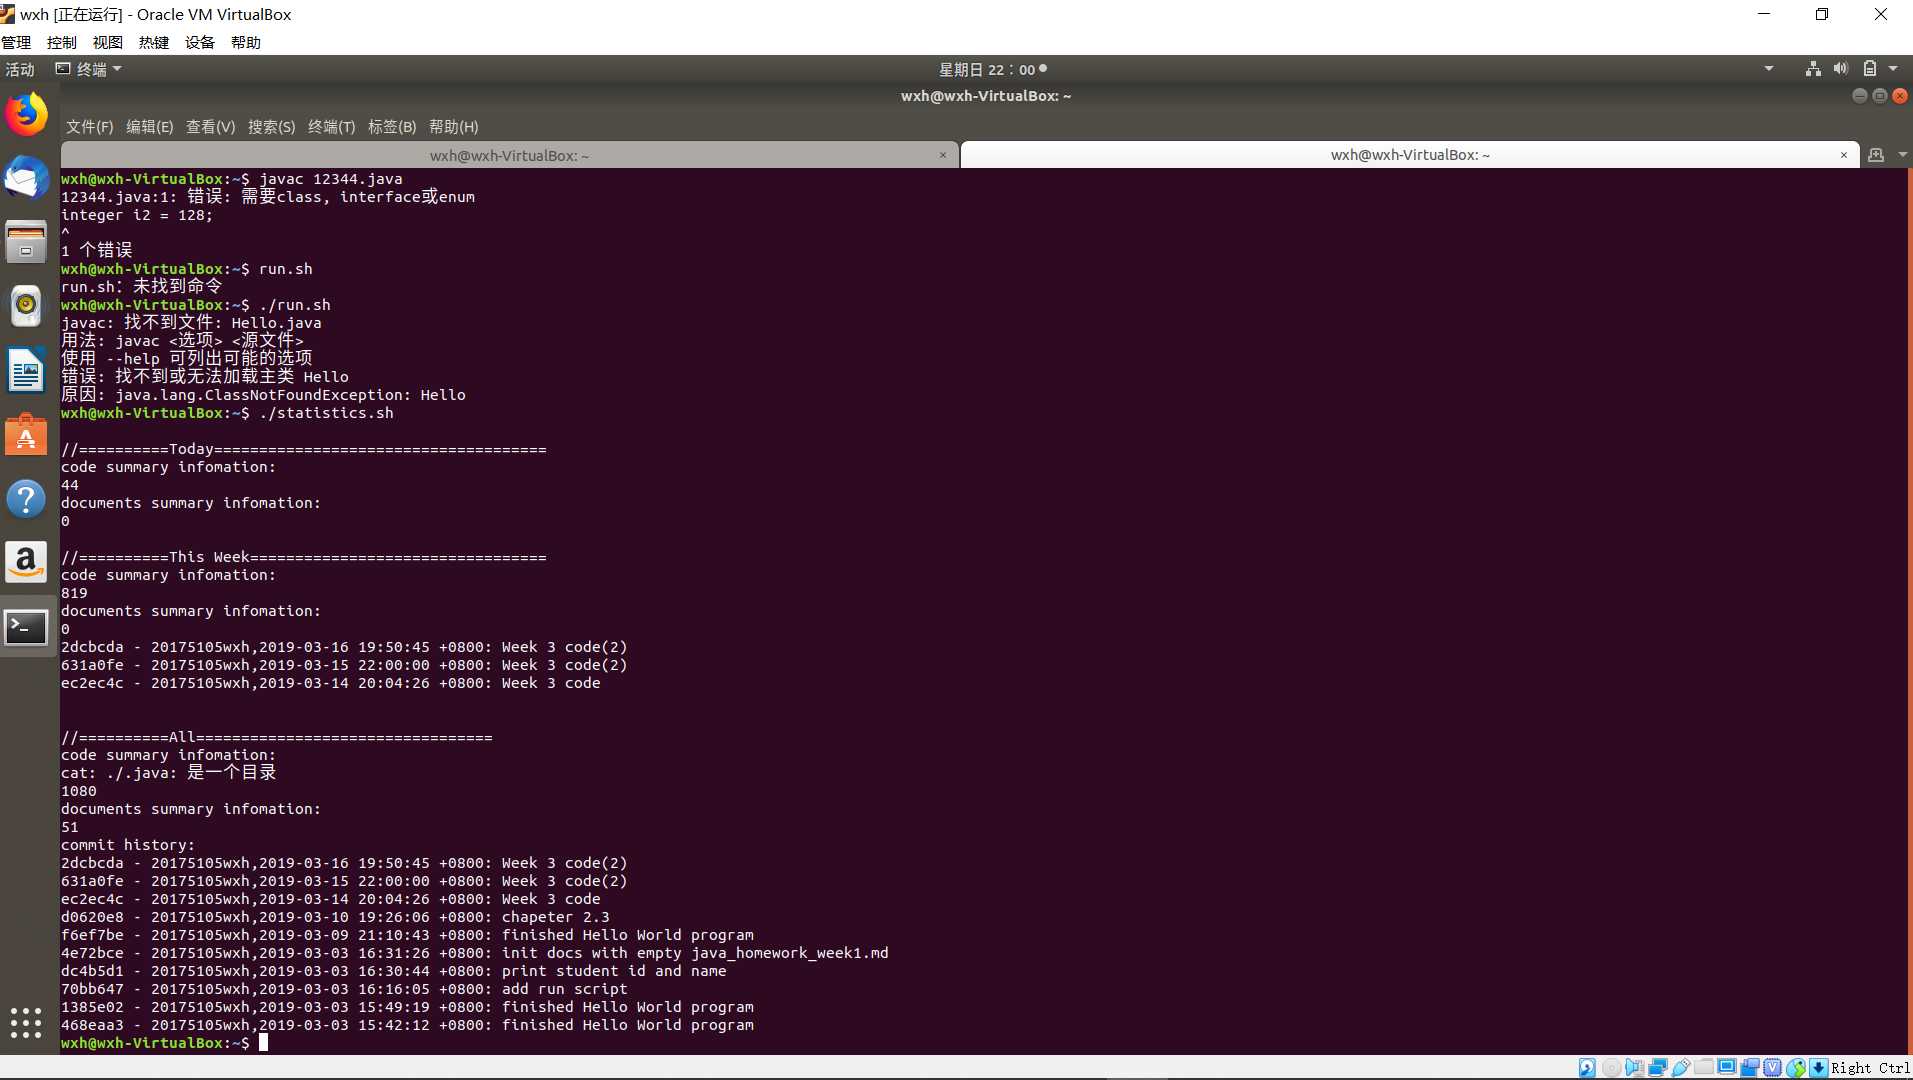Open the 终端(T) menu in menu bar

pyautogui.click(x=332, y=127)
